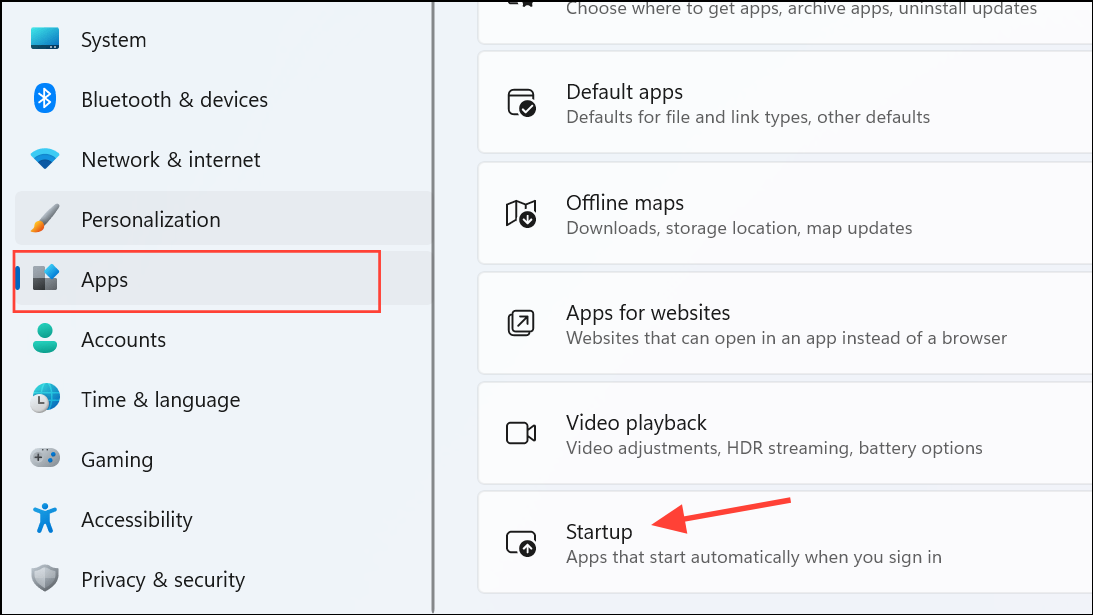Screen dimensions: 1093x615
Task: Click the Apps for websites icon
Action: (x=521, y=323)
